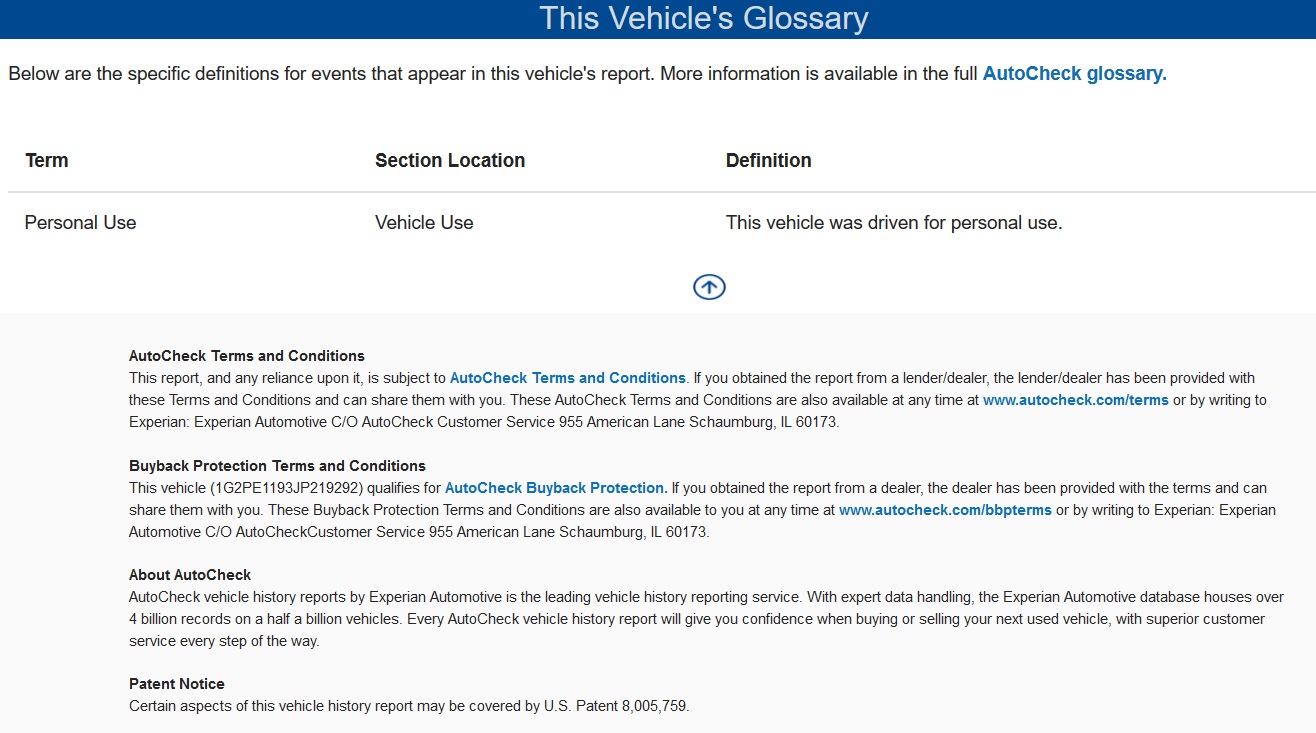This screenshot has width=1316, height=733.
Task: Click the driven for personal use definition text
Action: click(x=894, y=223)
